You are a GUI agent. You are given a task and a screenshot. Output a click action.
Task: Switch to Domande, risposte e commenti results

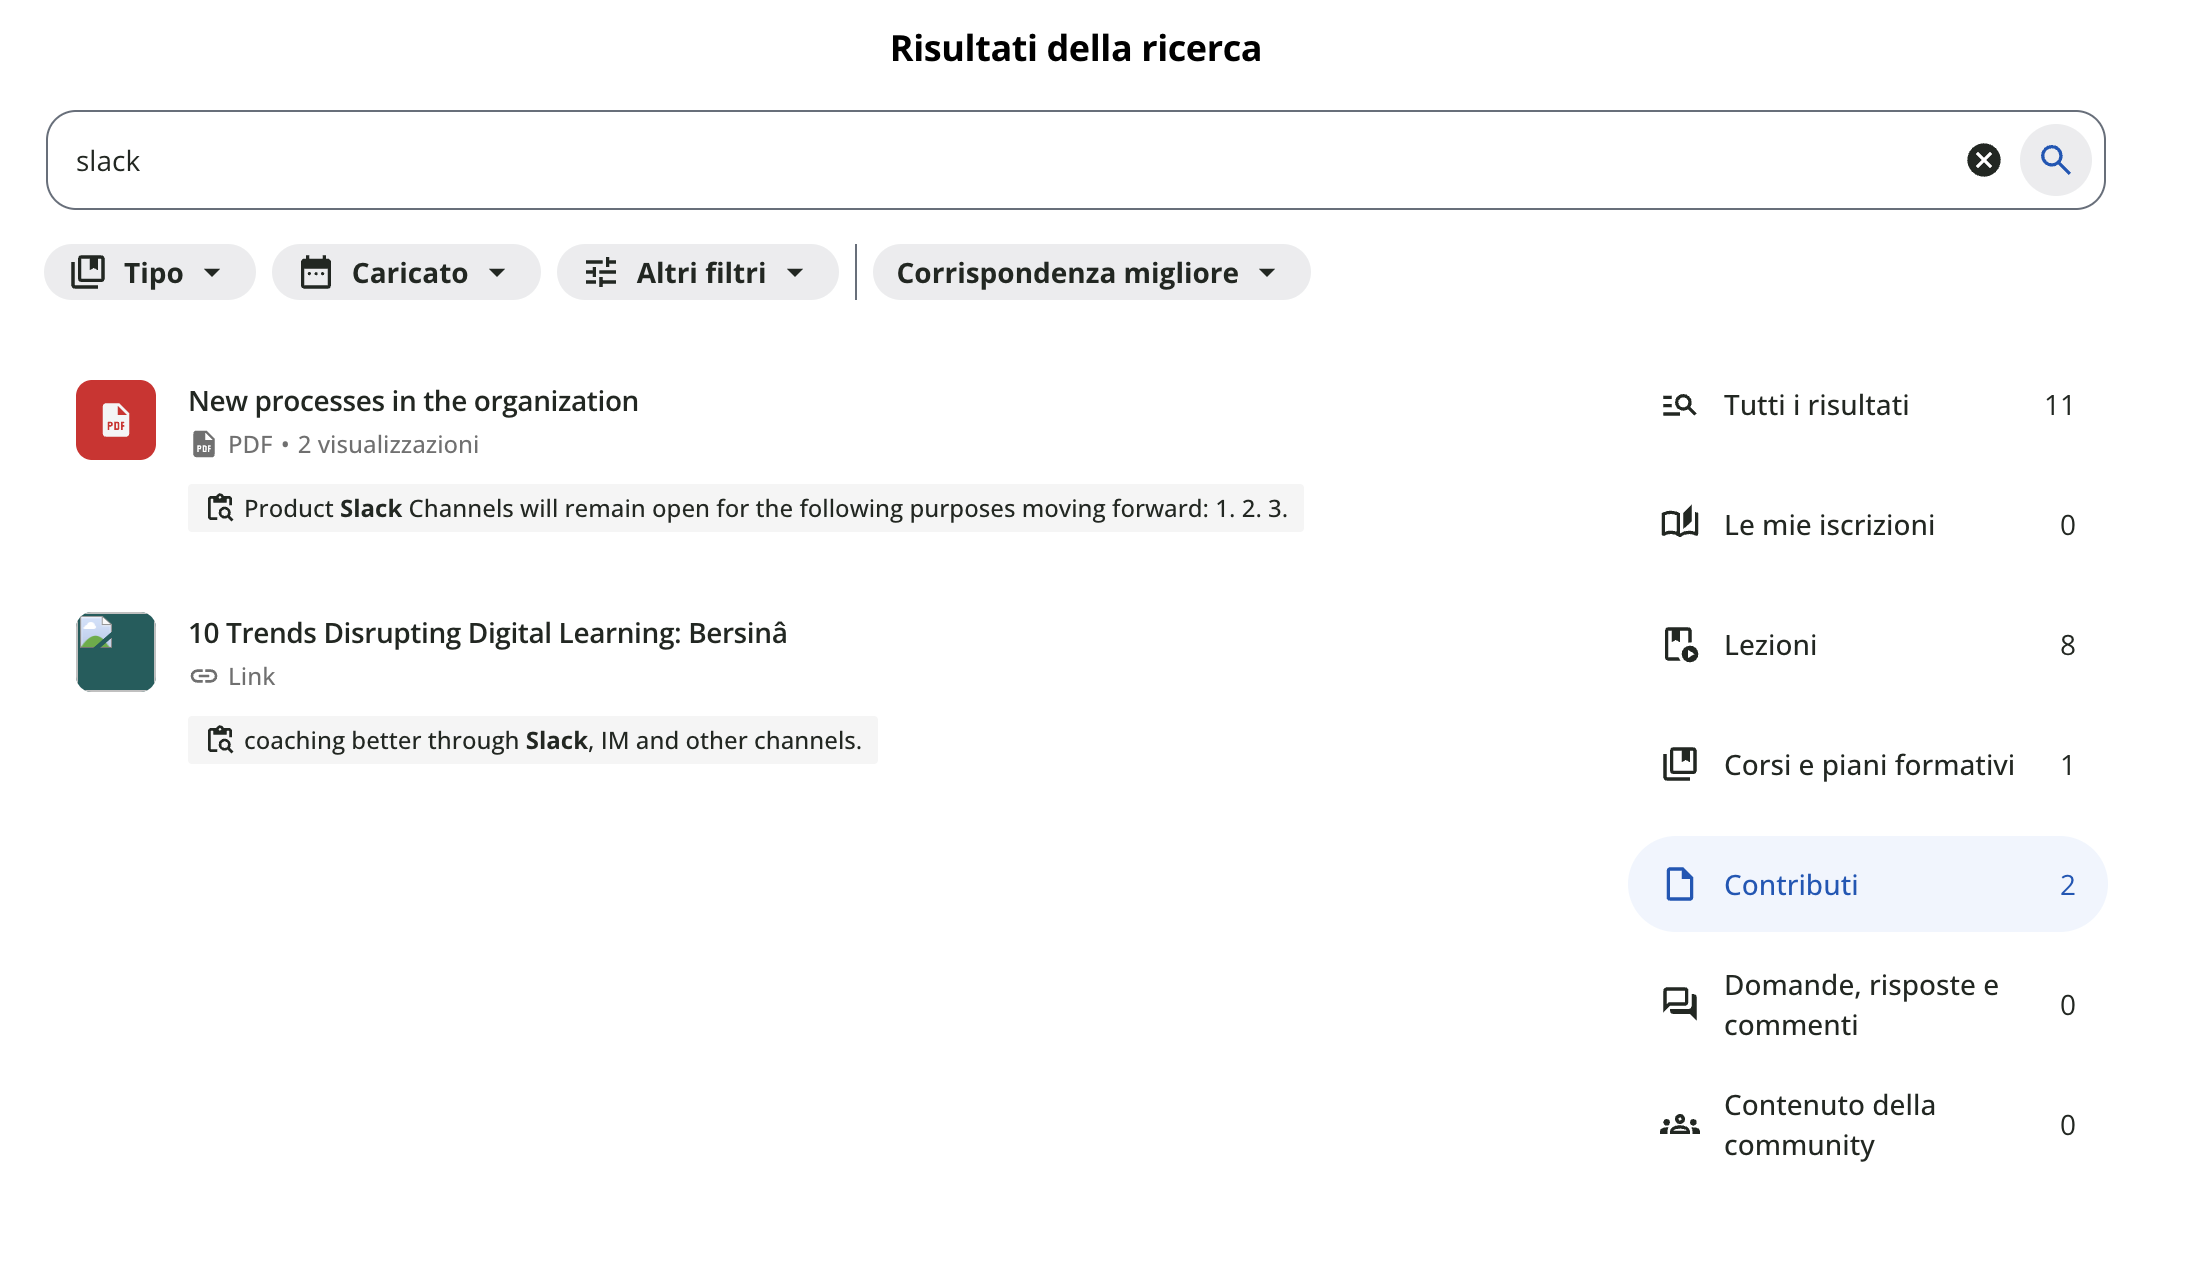(x=1860, y=1004)
